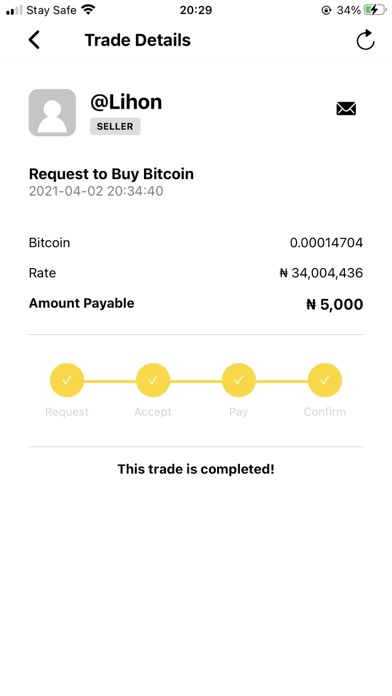Tap the Accept step checkmark circle
392x696 pixels.
pyautogui.click(x=153, y=380)
